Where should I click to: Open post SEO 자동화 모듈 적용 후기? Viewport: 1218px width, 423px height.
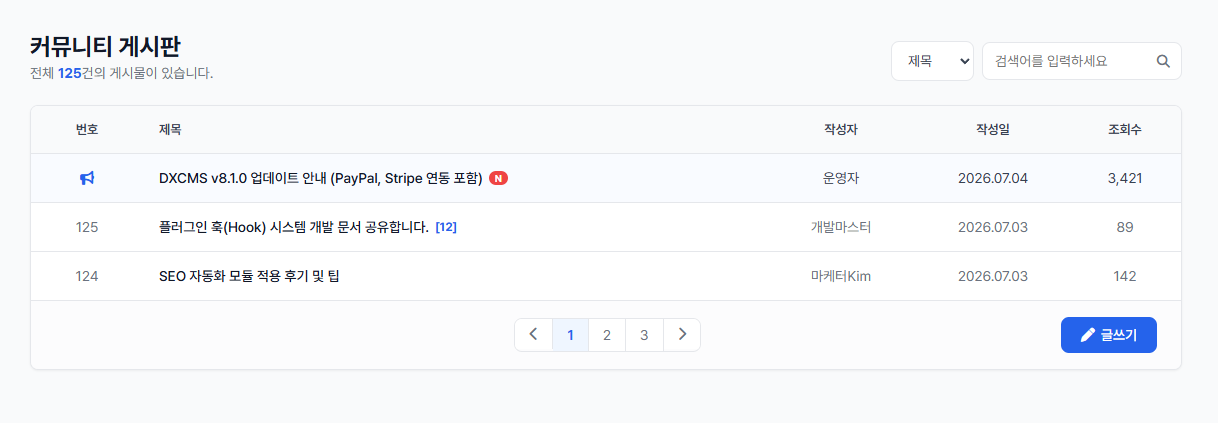click(249, 276)
